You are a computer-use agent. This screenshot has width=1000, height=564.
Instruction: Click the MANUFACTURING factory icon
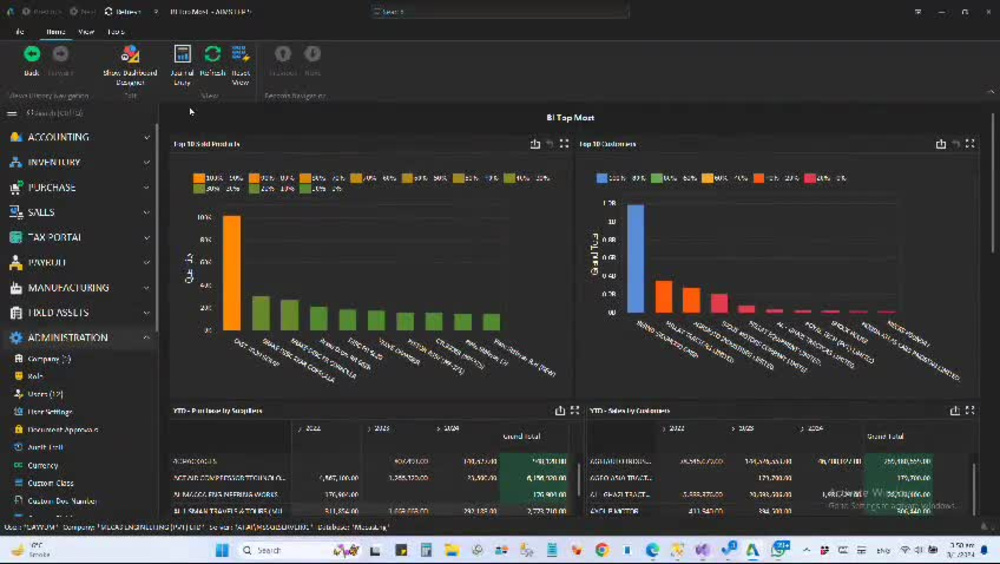16,288
